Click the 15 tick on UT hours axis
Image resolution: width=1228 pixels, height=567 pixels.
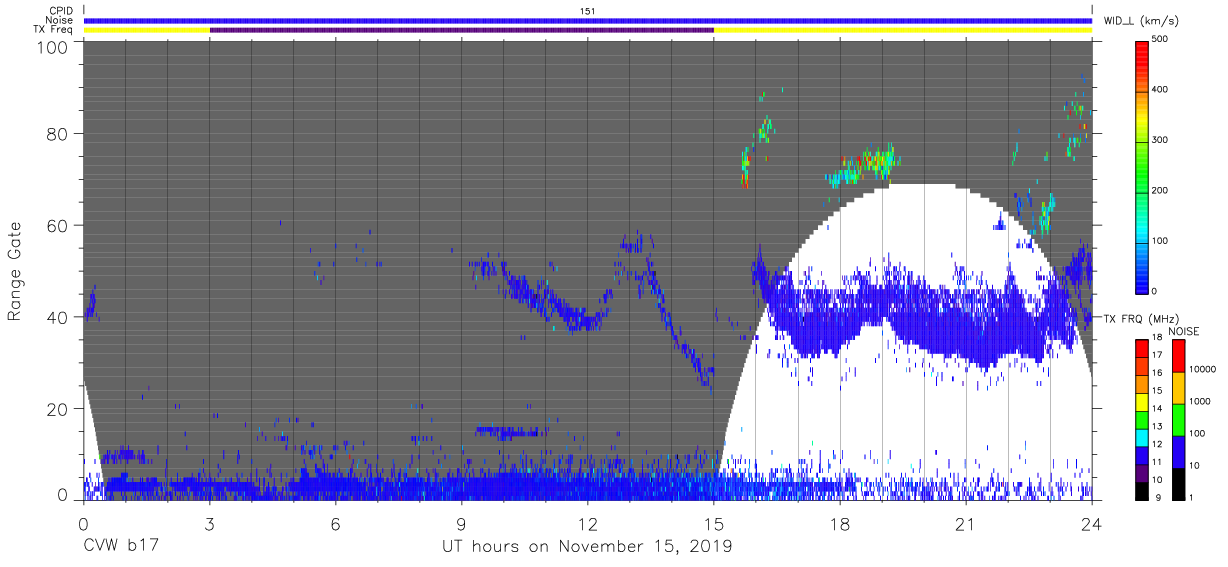coord(714,523)
